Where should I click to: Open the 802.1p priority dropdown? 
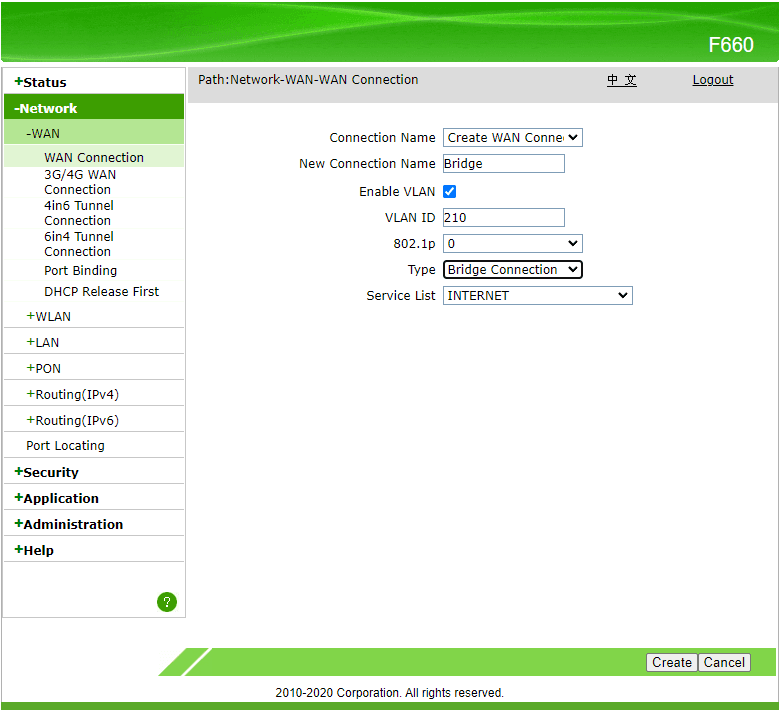tap(512, 243)
